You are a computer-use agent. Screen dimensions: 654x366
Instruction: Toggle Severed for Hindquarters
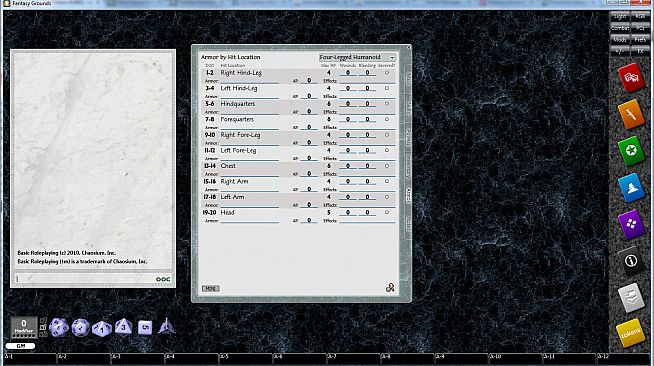point(387,103)
